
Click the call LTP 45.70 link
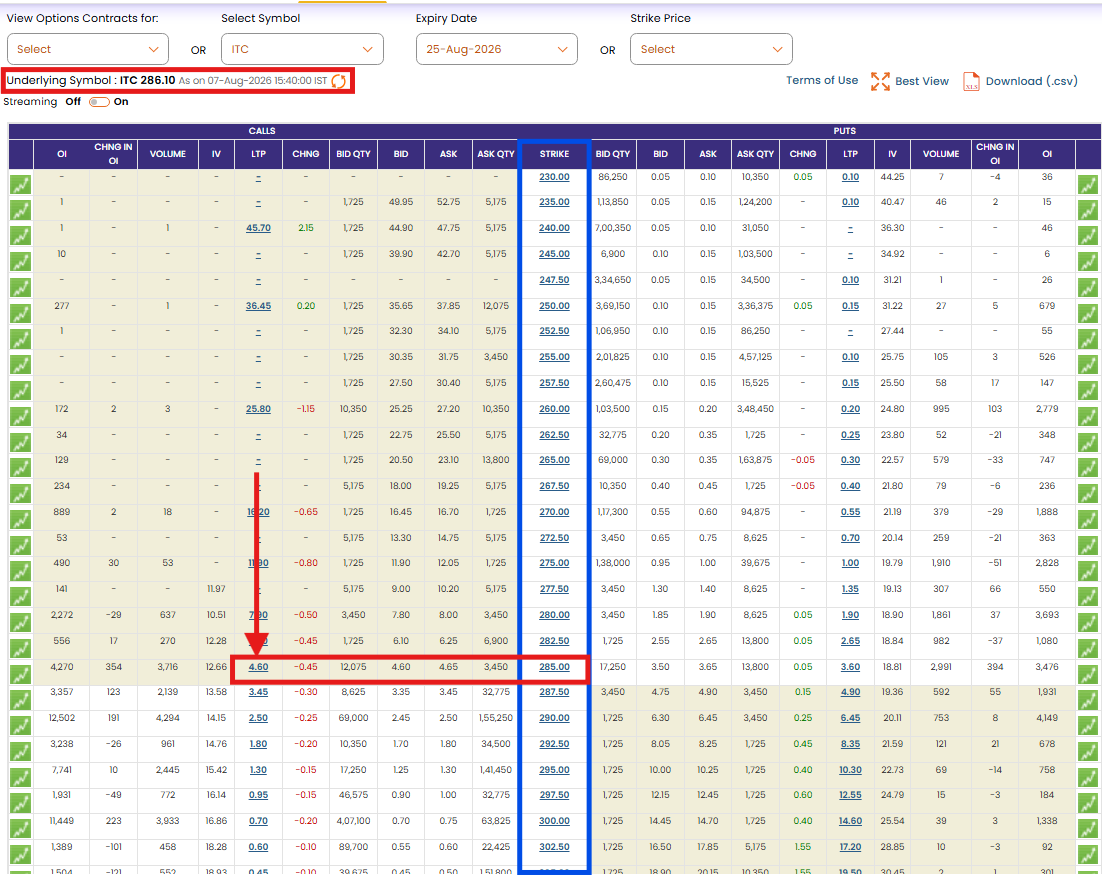click(x=259, y=228)
